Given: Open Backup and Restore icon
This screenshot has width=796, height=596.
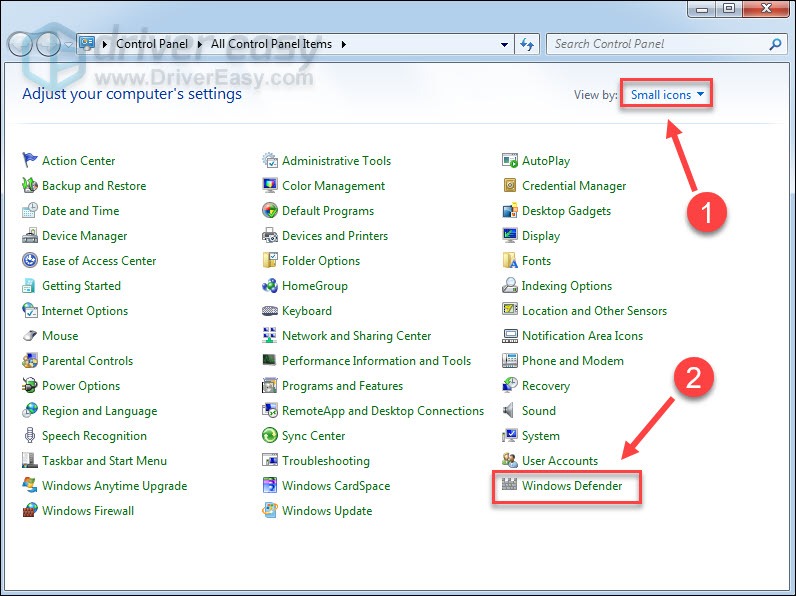Looking at the screenshot, I should pyautogui.click(x=30, y=185).
